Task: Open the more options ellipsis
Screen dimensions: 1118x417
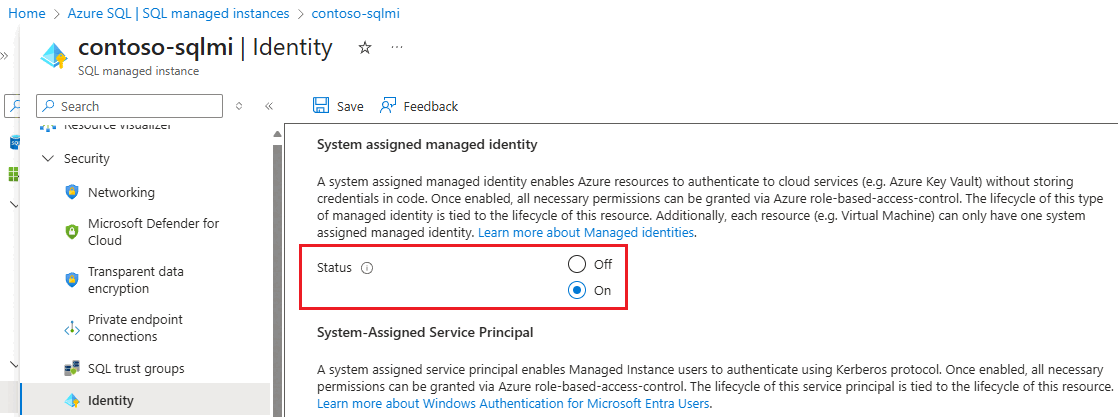Action: [397, 47]
